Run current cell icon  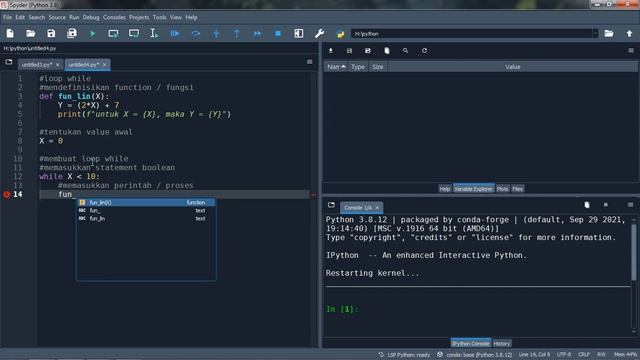(113, 33)
